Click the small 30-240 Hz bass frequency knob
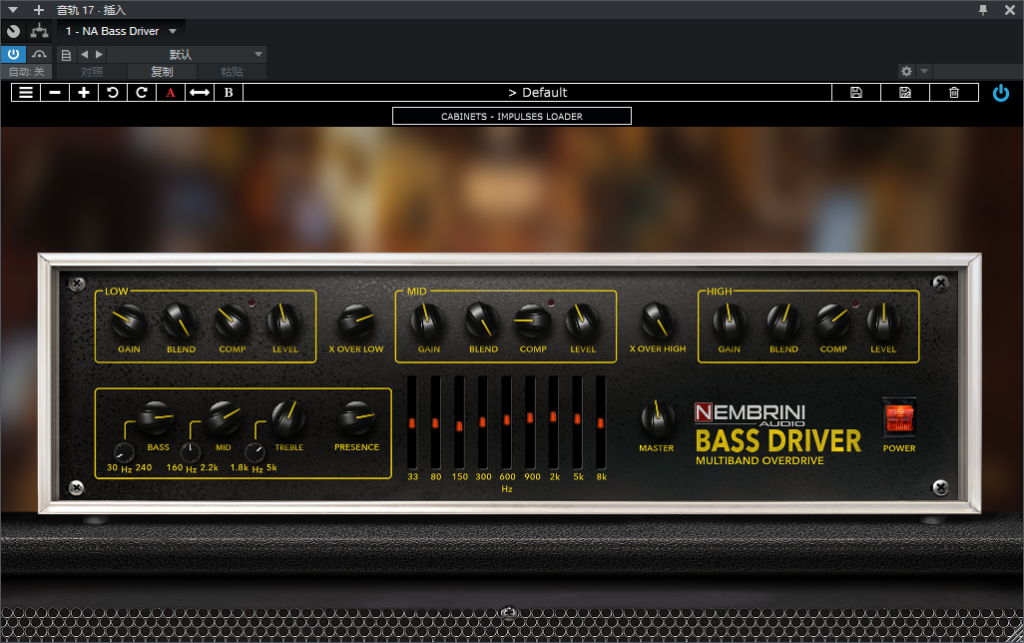Viewport: 1024px width, 643px height. click(x=124, y=452)
